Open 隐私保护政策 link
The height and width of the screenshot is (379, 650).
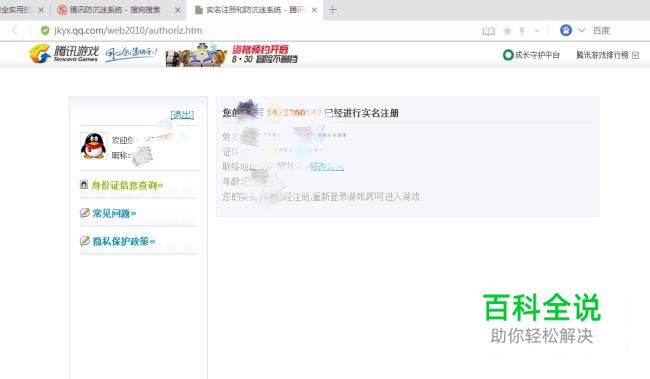124,241
